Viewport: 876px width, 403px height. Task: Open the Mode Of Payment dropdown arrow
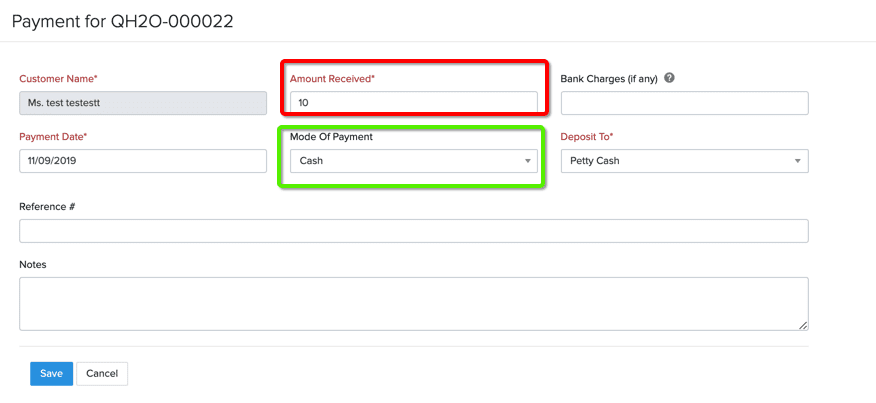pyautogui.click(x=527, y=161)
